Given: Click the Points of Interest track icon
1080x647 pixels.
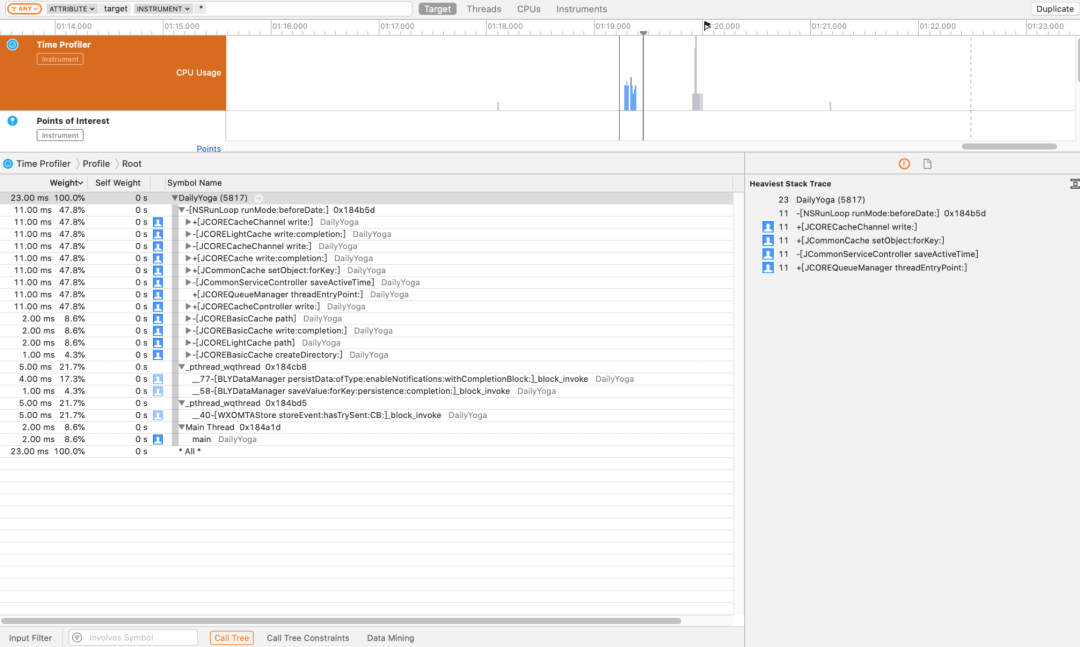Looking at the screenshot, I should (12, 121).
